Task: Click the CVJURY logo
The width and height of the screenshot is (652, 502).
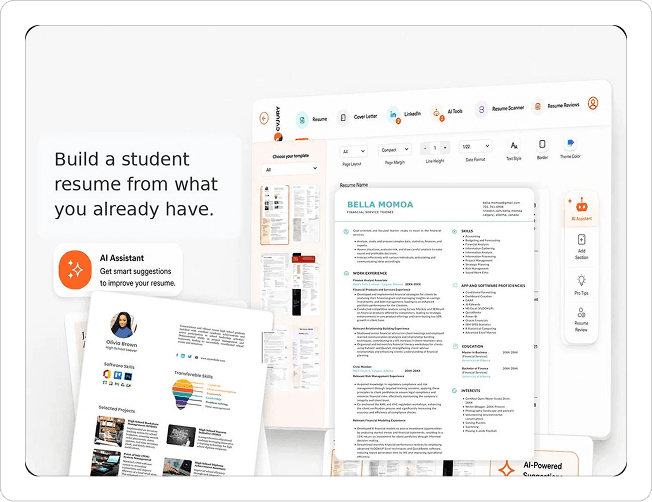Action: click(x=278, y=124)
